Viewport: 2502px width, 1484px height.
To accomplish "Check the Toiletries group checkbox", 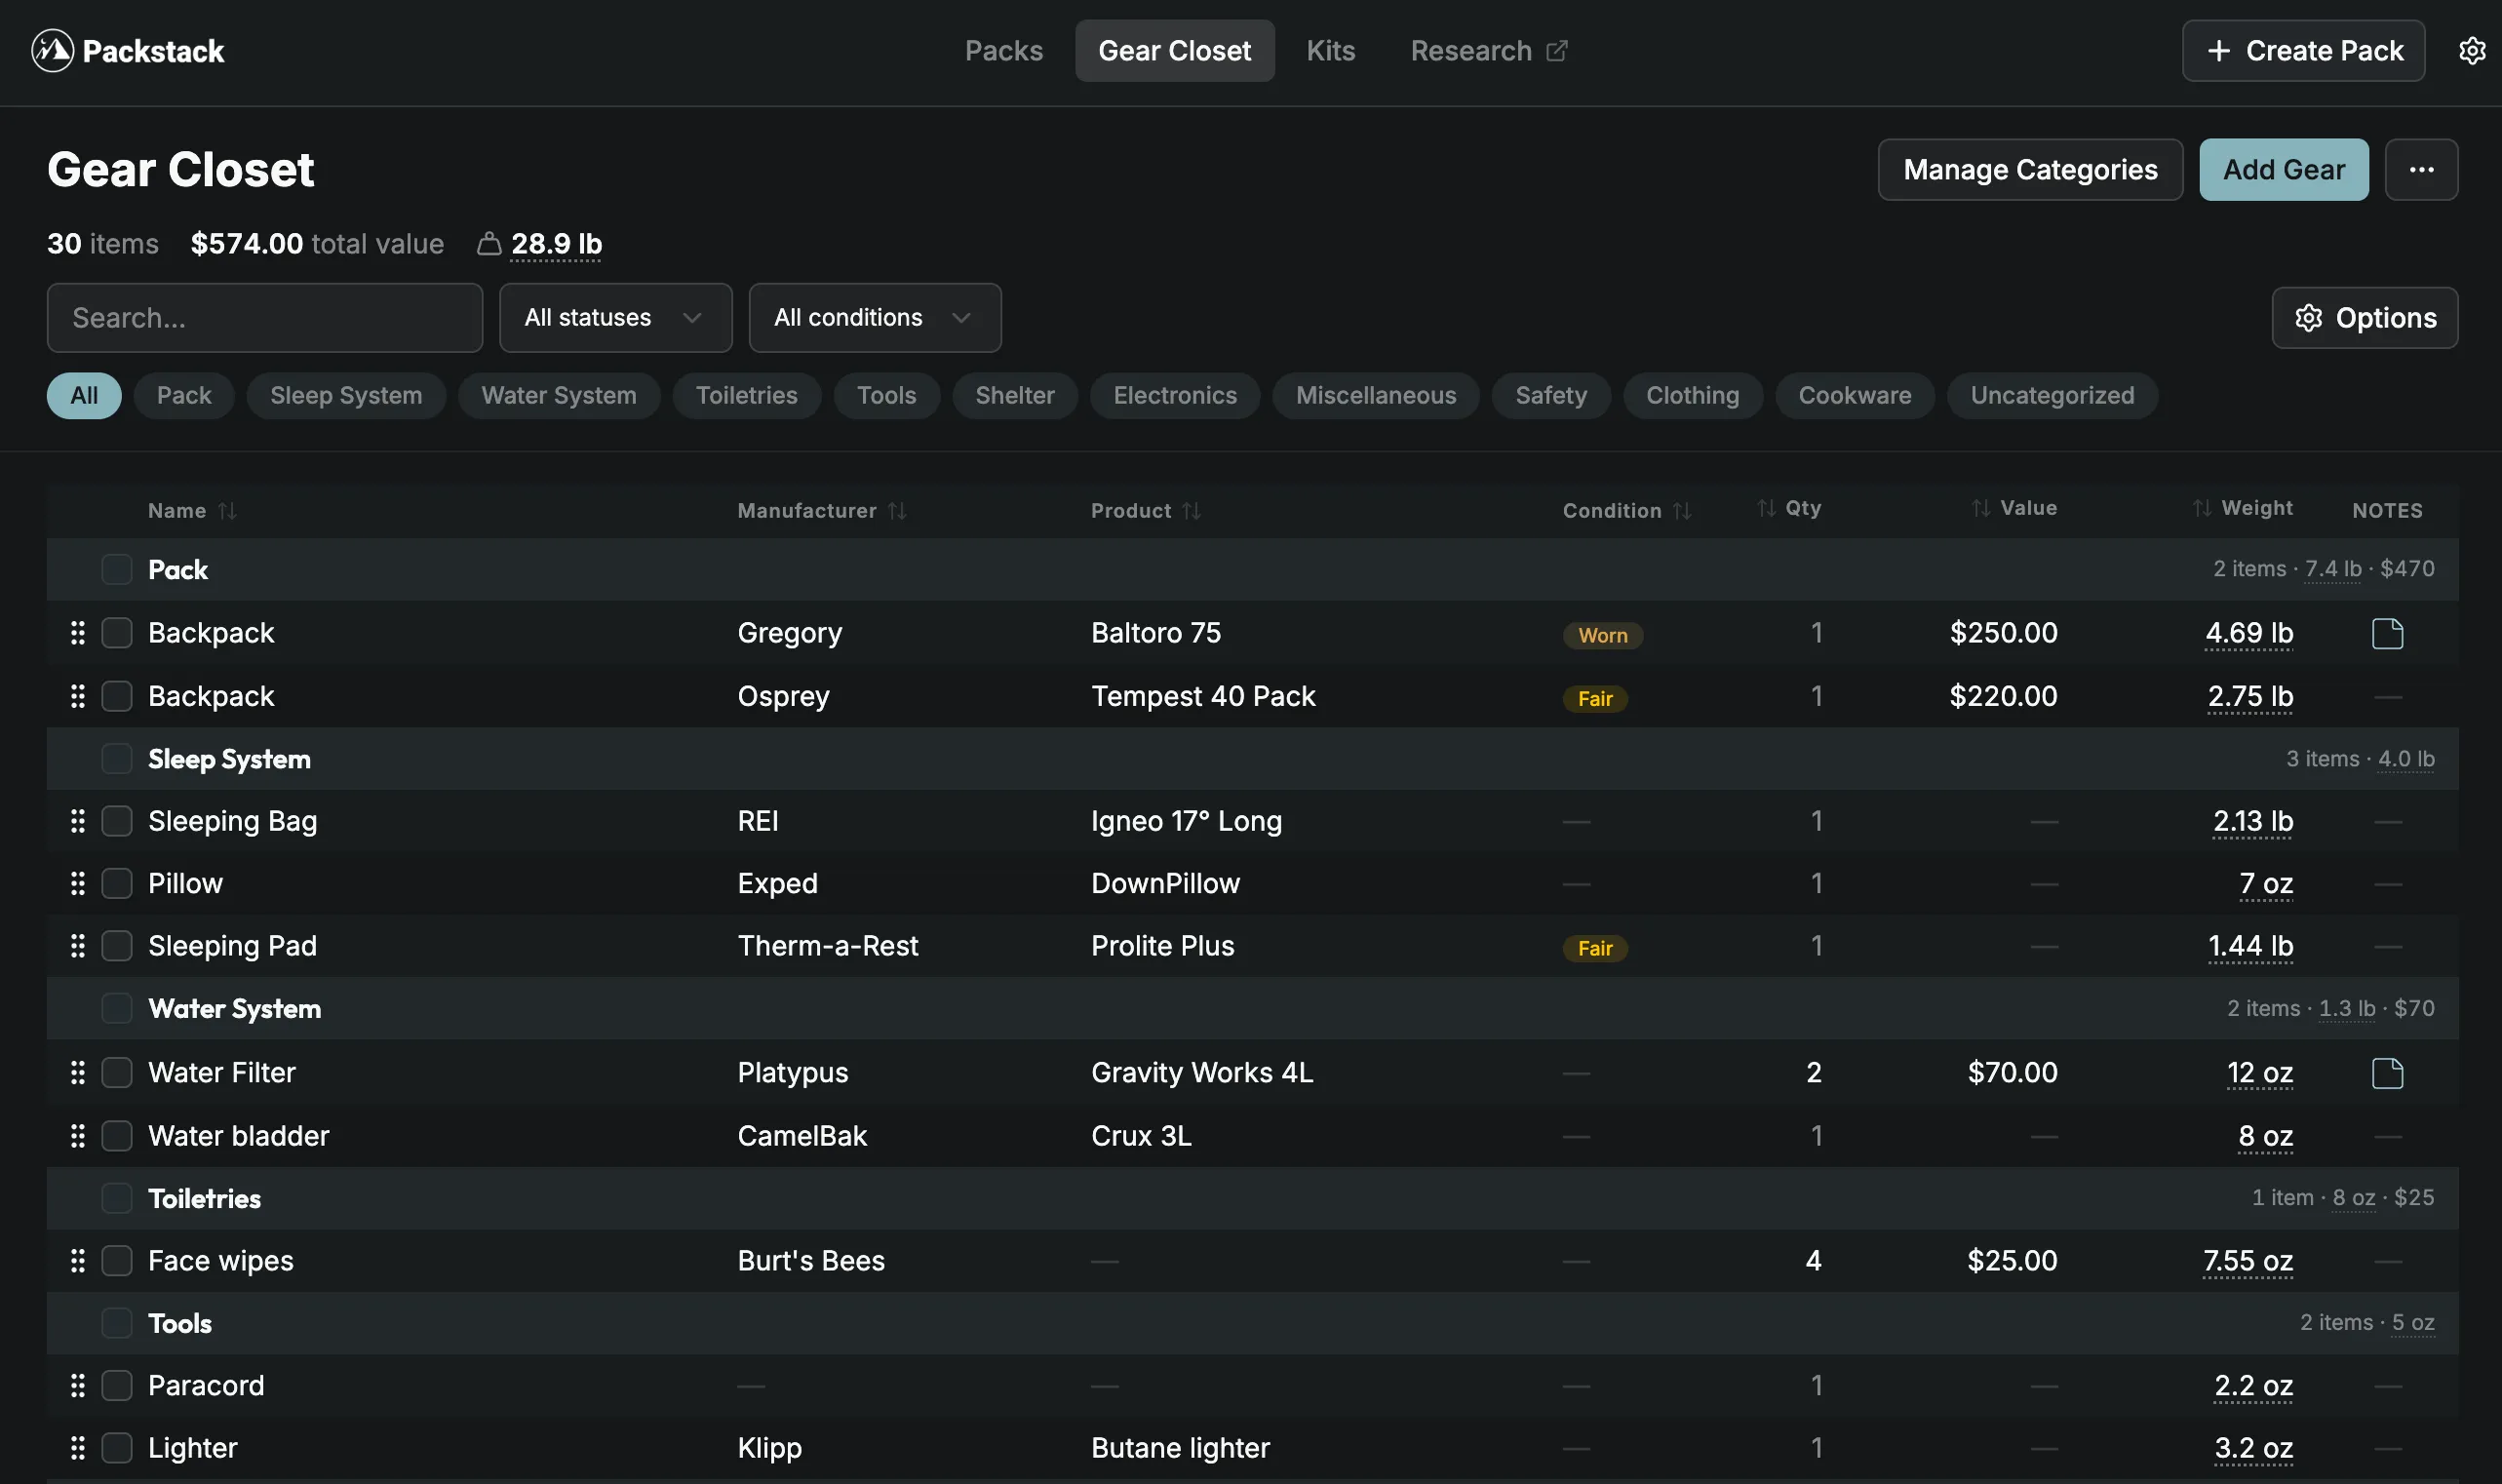I will (x=116, y=1198).
